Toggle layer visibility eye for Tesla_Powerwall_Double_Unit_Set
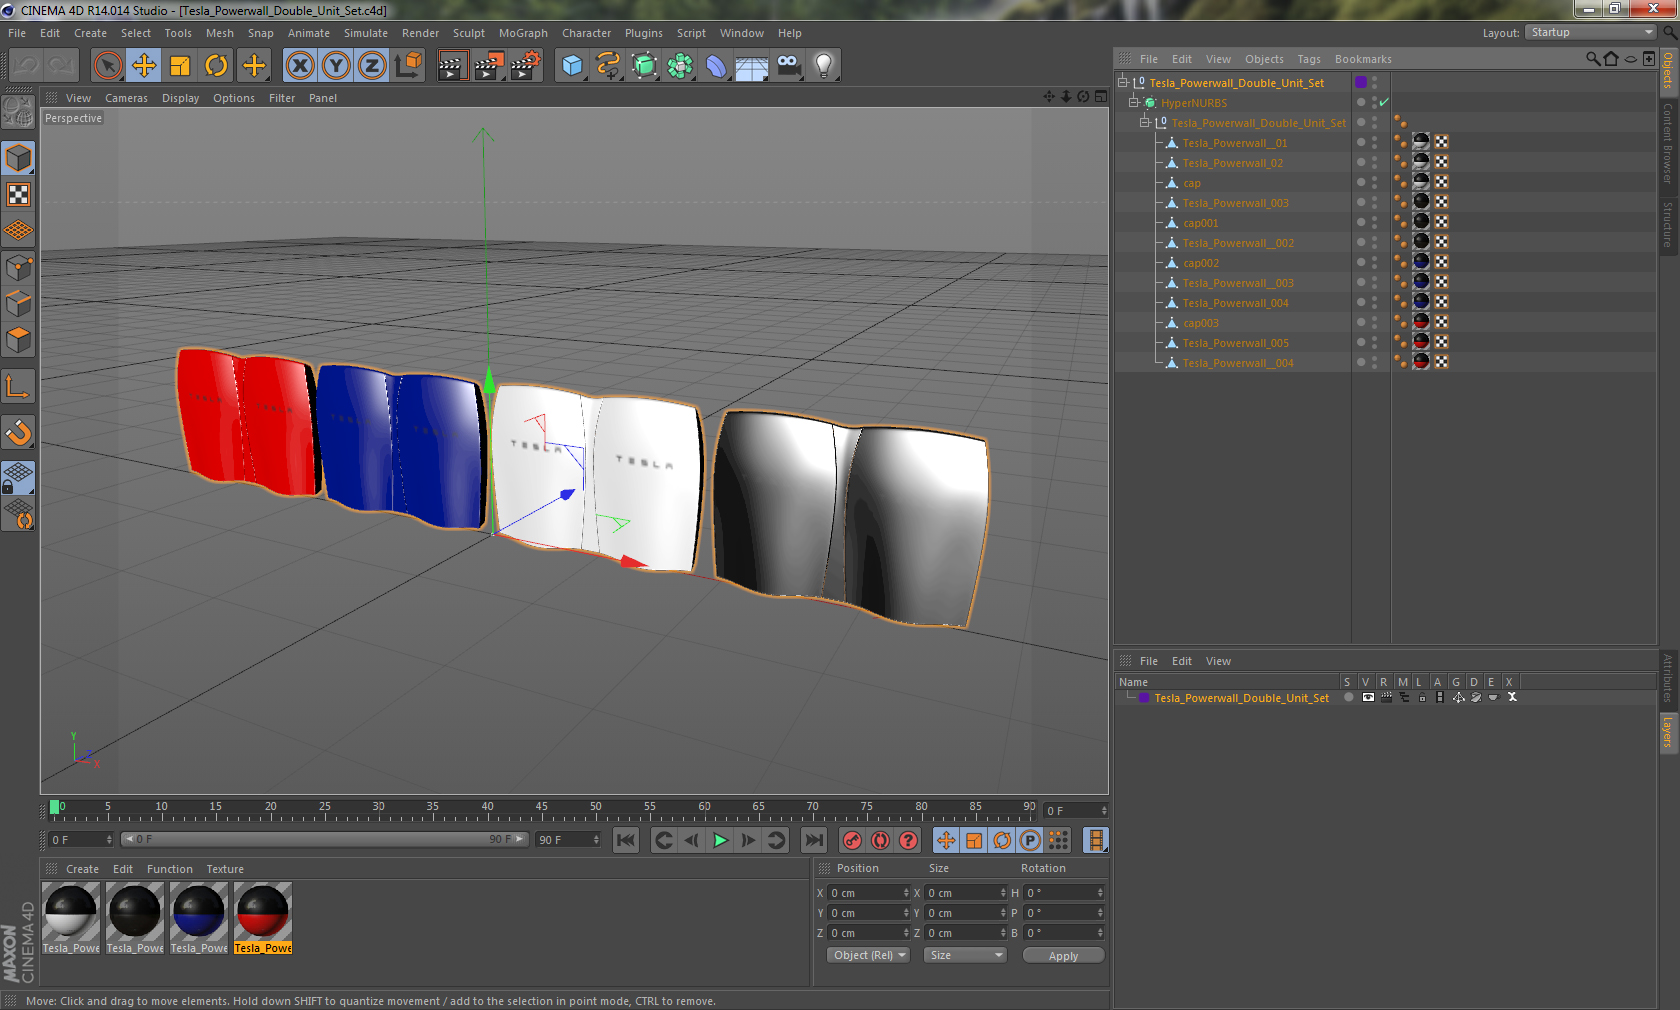The image size is (1680, 1010). [1368, 698]
